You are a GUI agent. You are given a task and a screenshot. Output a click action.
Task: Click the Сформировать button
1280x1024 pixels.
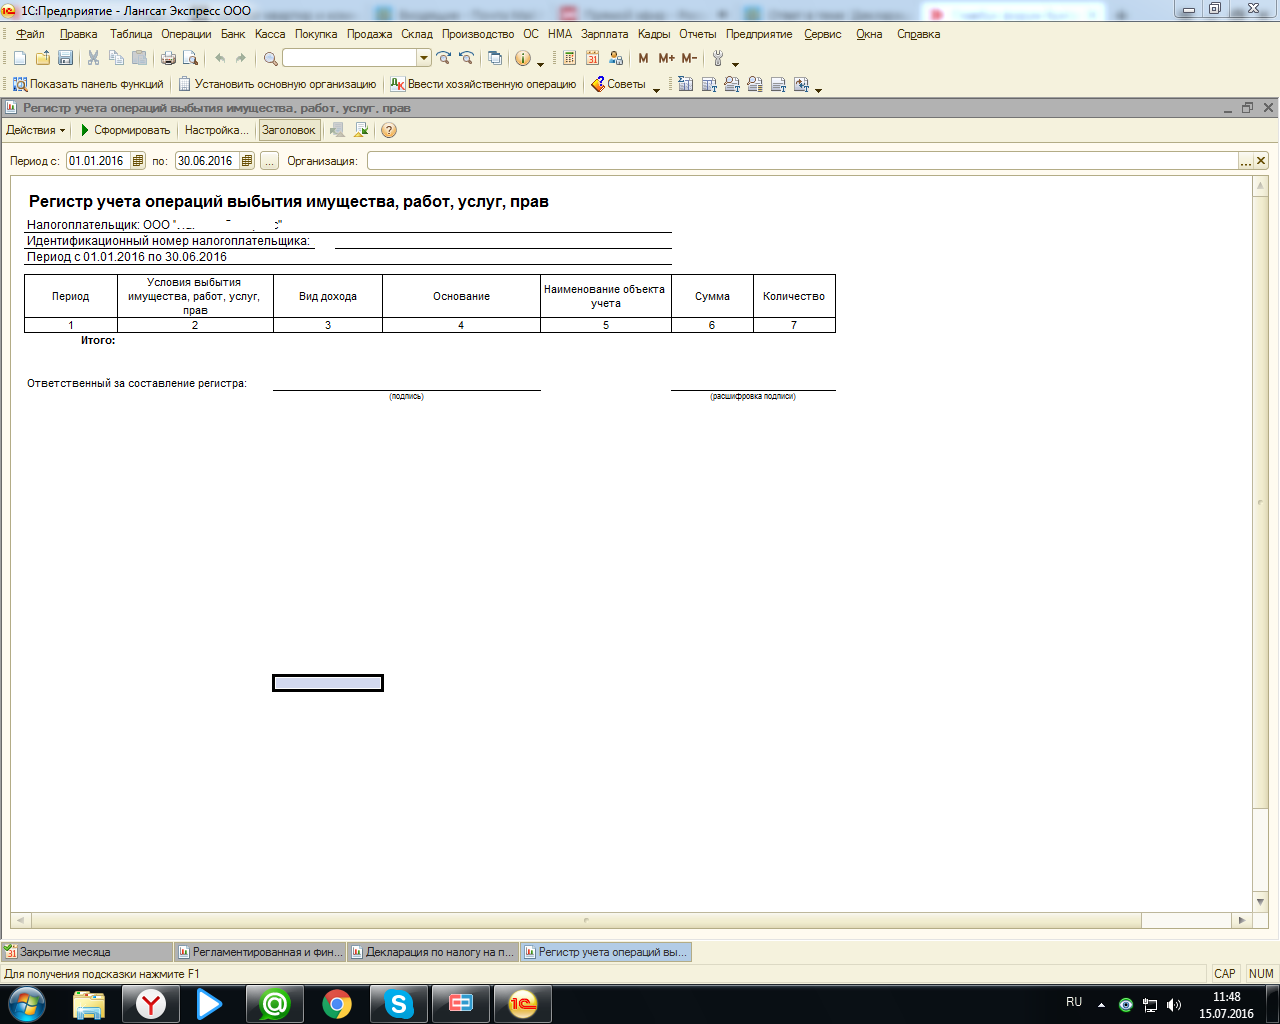coord(125,130)
